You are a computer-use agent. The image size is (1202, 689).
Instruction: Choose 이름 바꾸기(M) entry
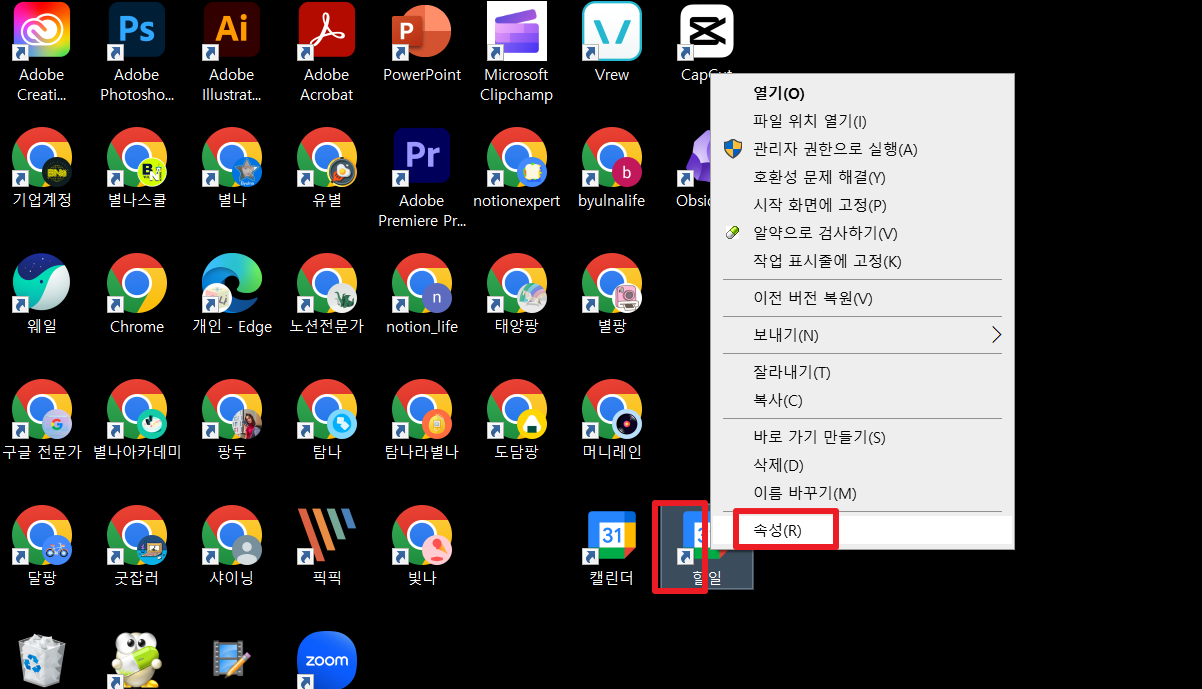862,493
